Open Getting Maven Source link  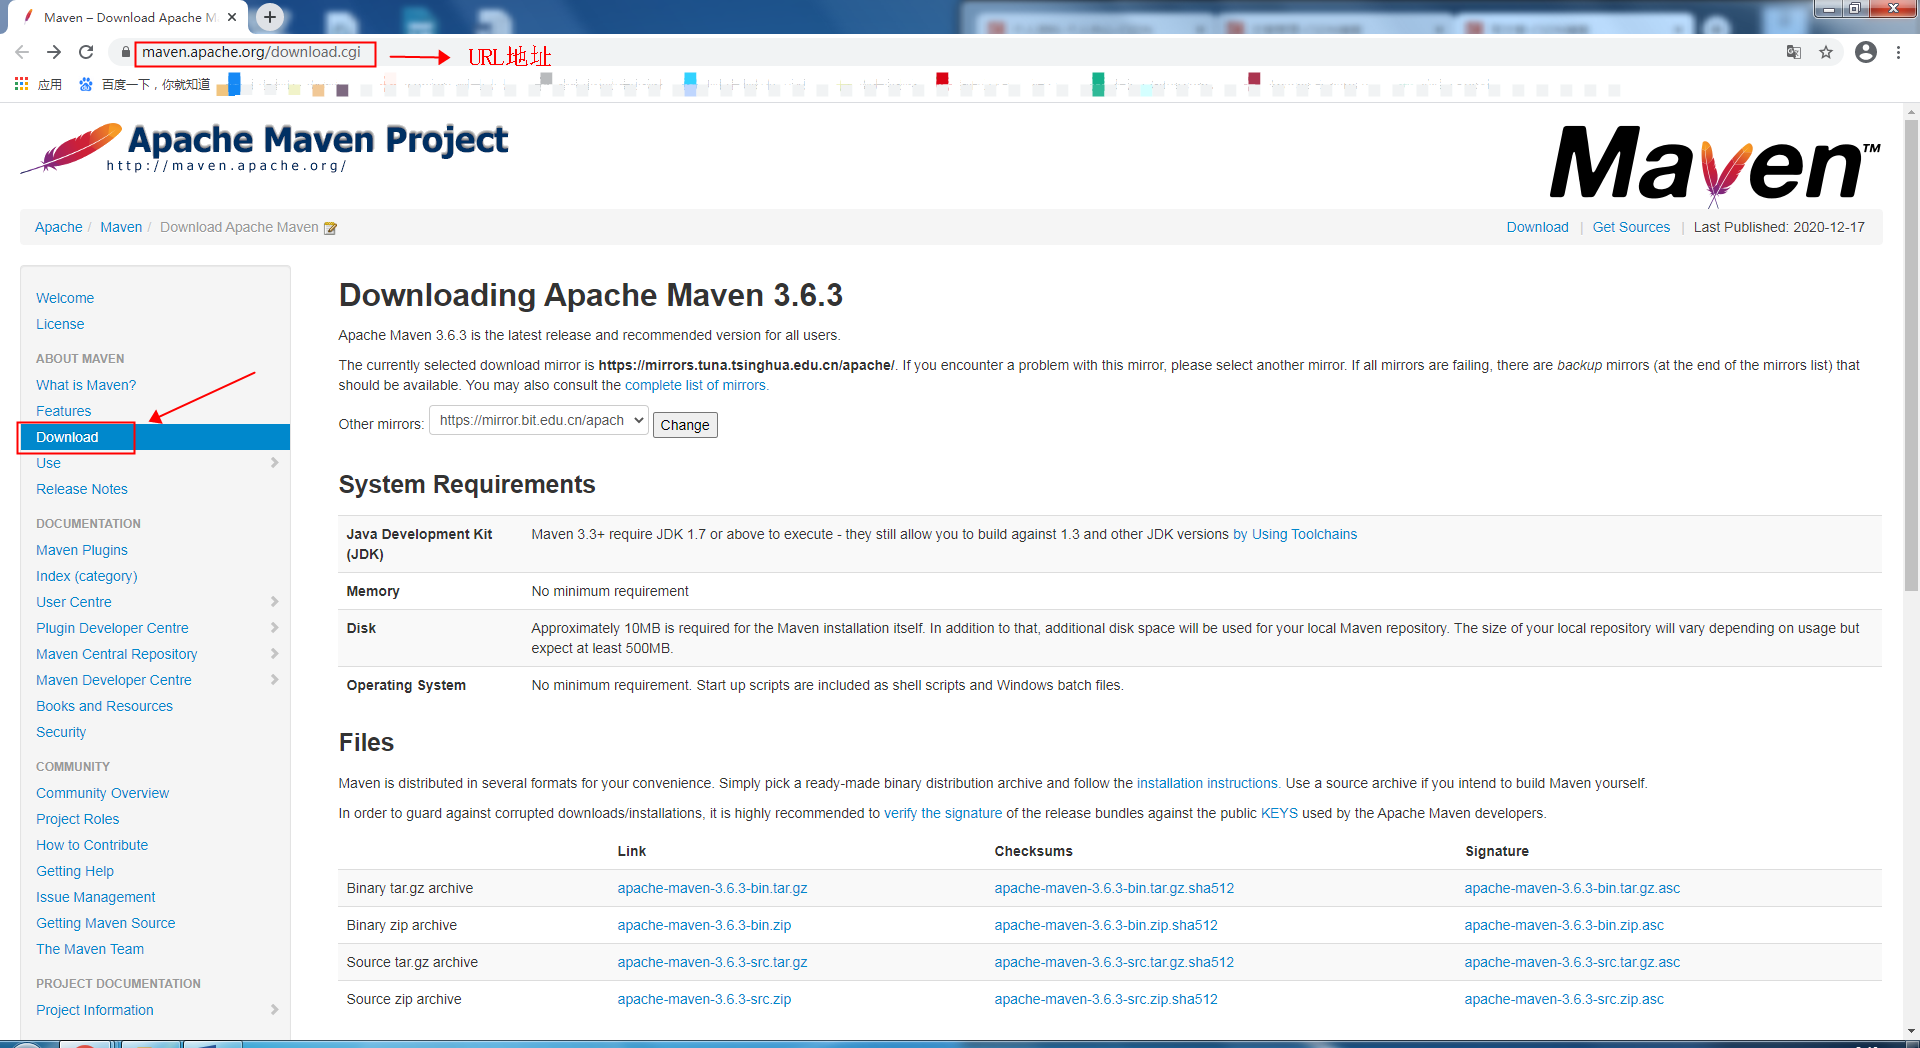coord(106,923)
